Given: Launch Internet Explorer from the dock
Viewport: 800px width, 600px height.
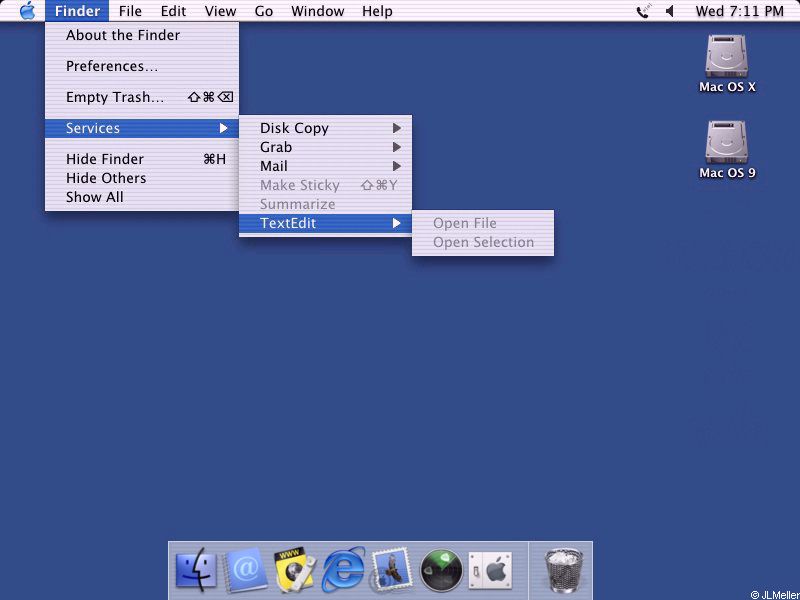Looking at the screenshot, I should click(x=343, y=569).
